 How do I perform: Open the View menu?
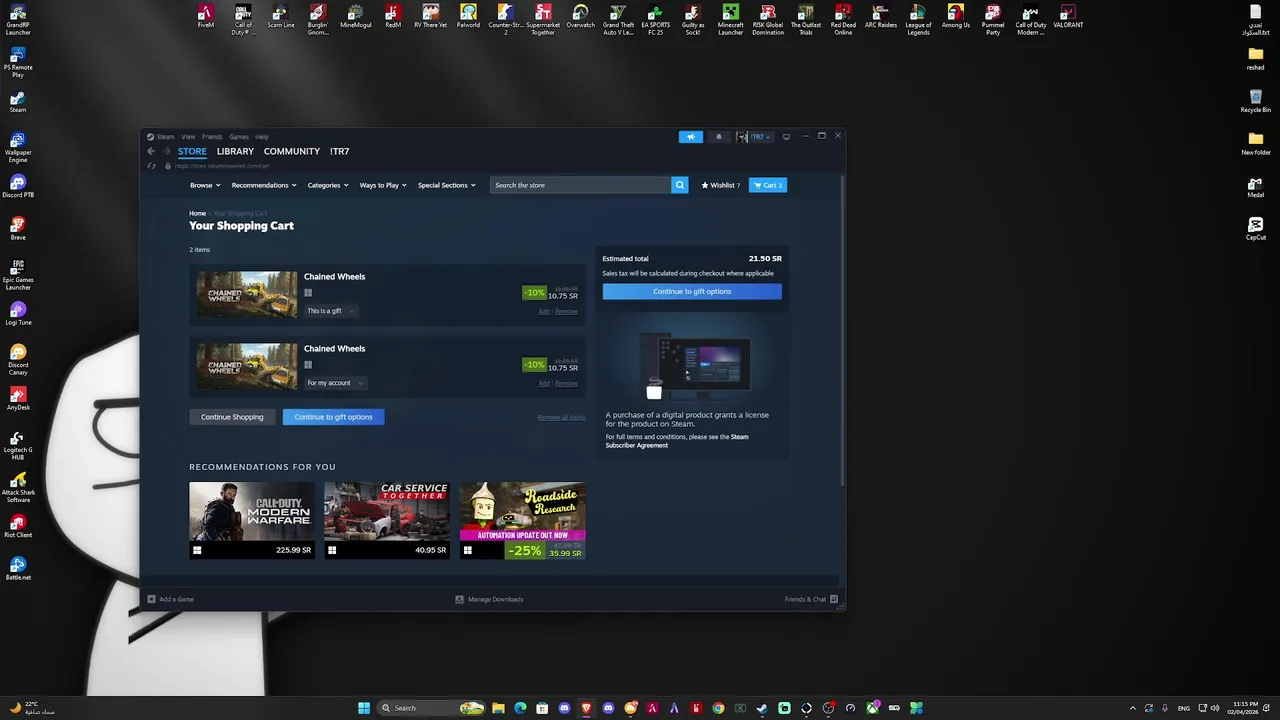click(x=188, y=137)
